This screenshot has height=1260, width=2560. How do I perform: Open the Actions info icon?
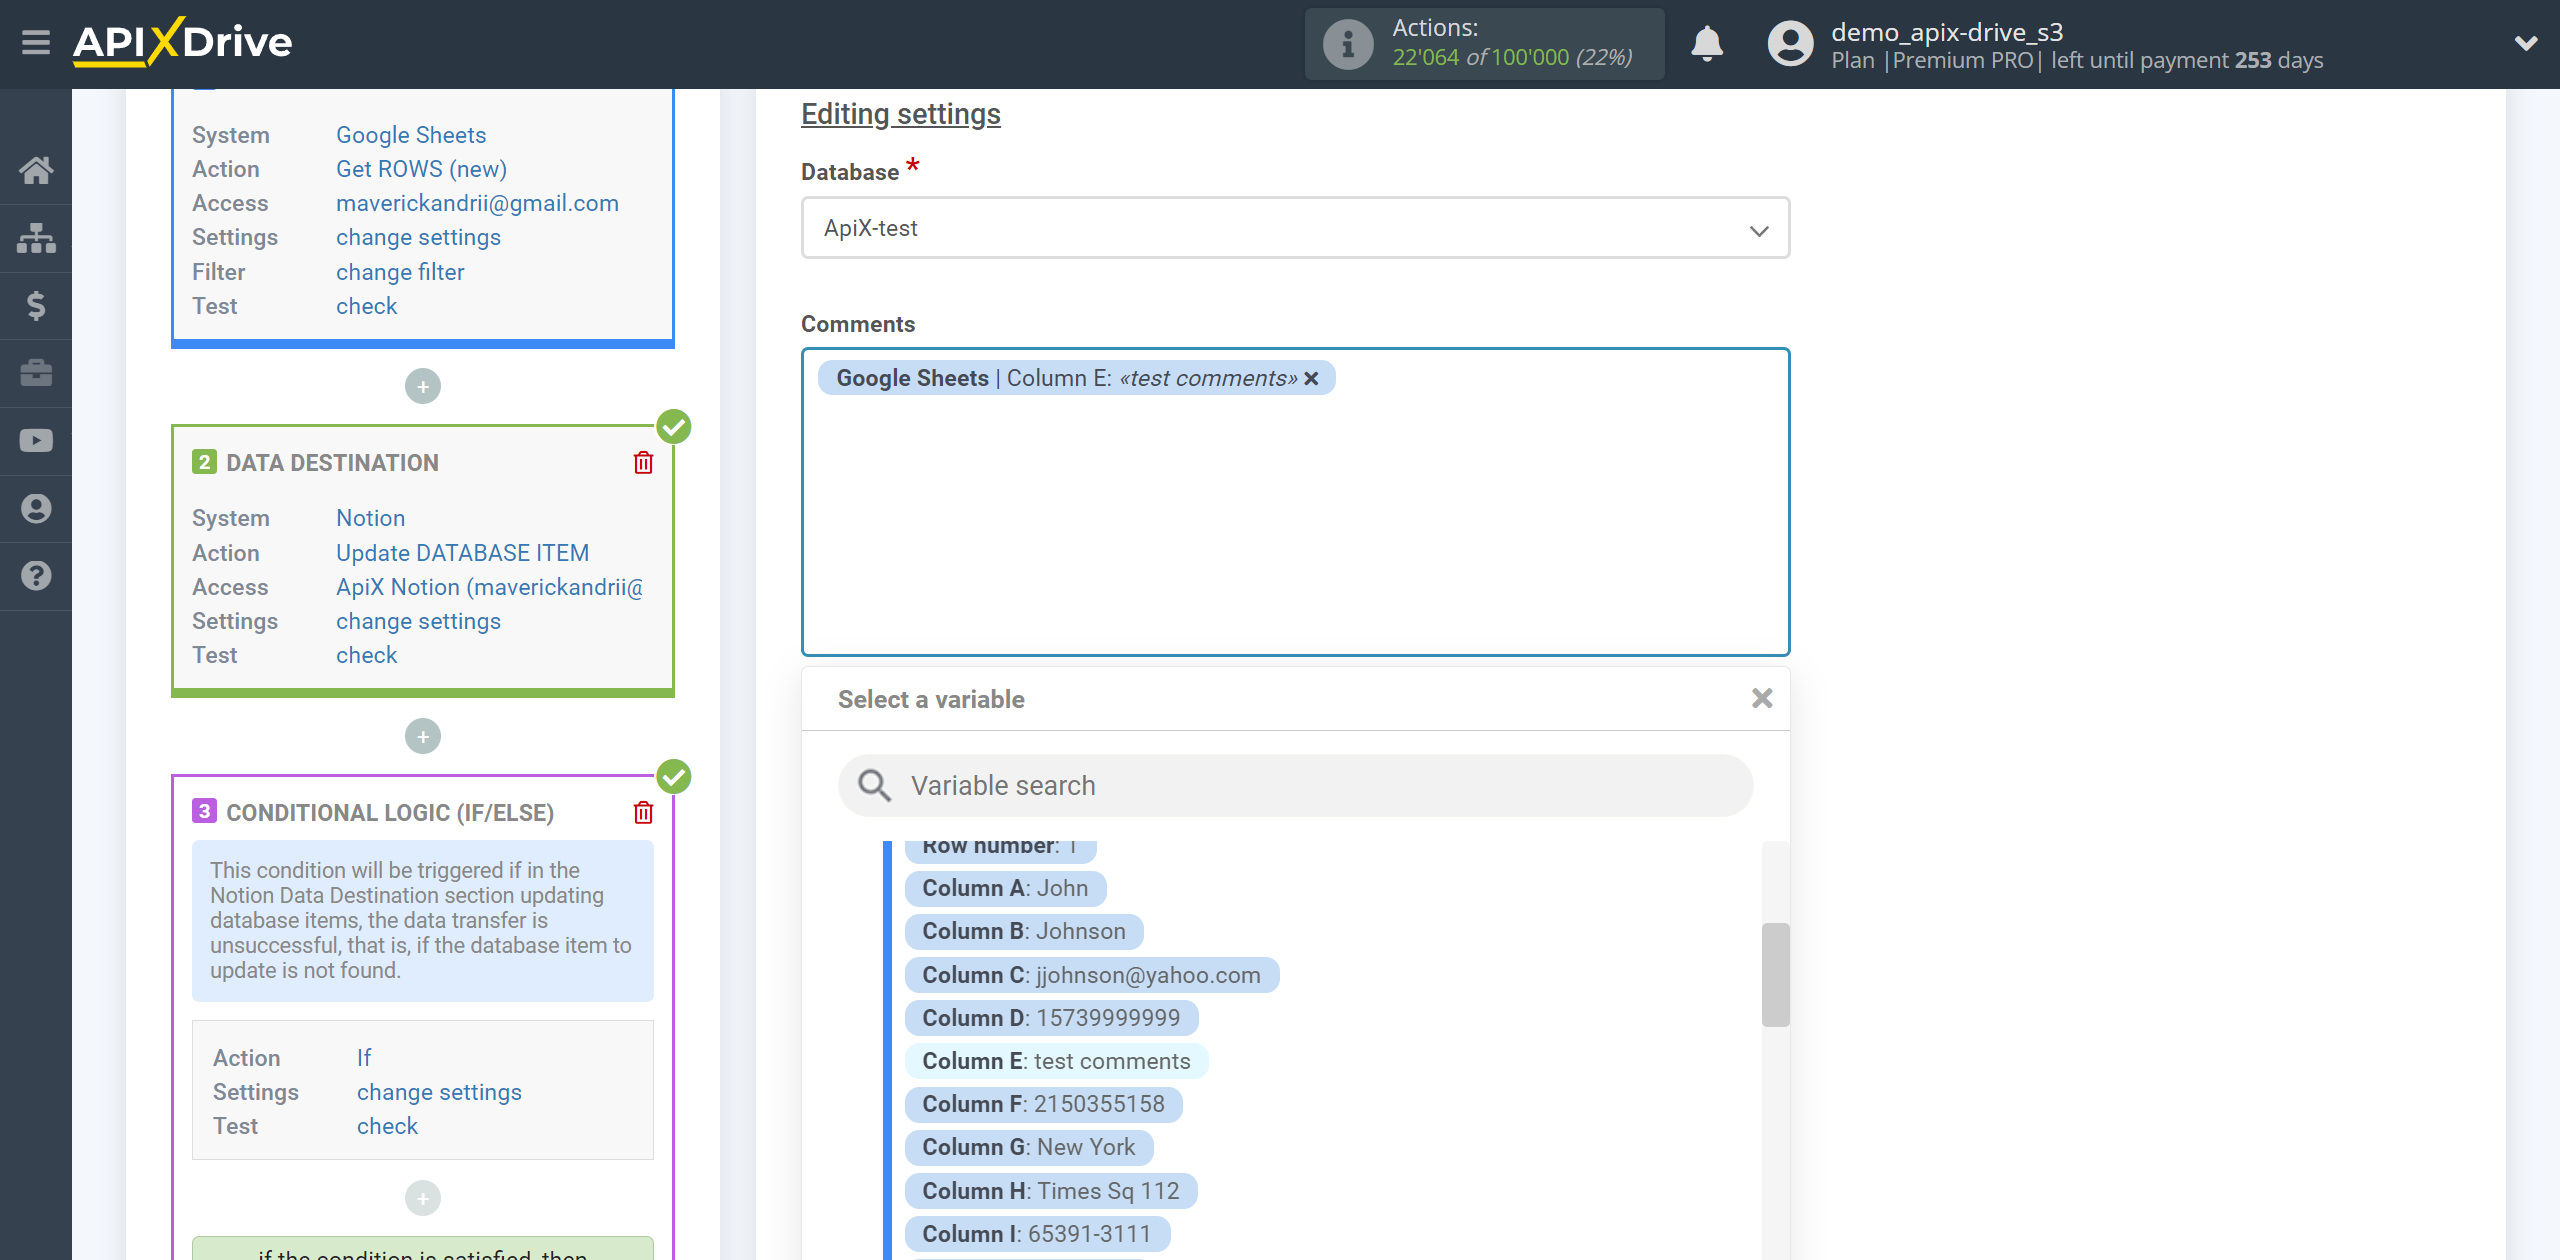1347,44
